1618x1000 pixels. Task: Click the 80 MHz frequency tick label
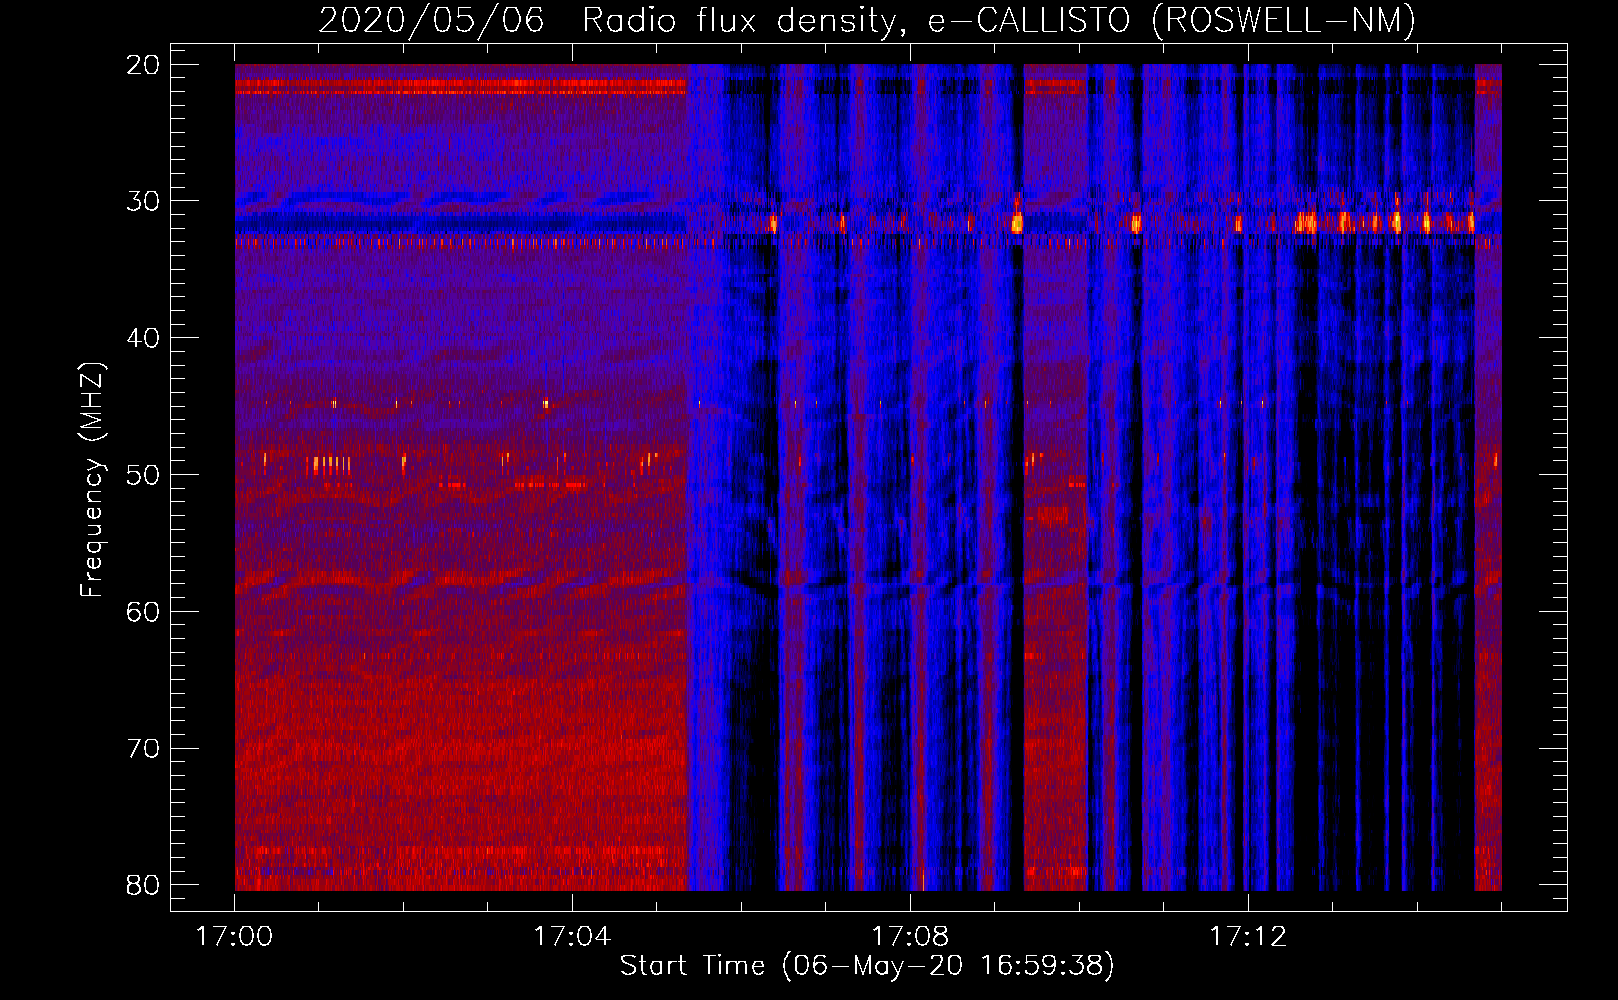(x=144, y=885)
